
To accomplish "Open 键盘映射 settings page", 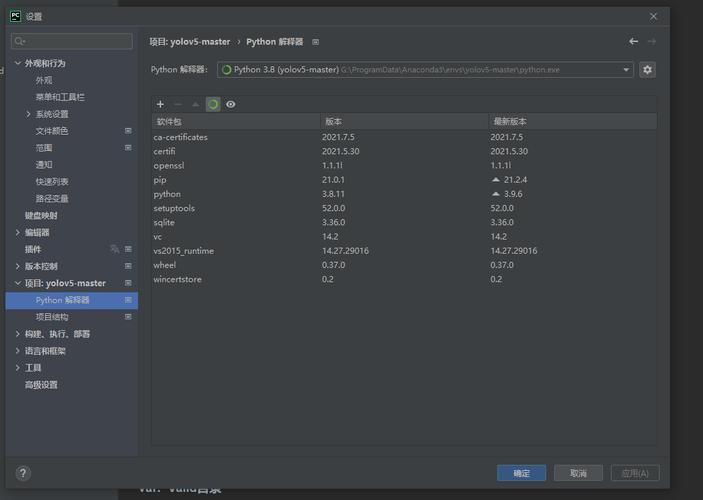I will pos(41,215).
